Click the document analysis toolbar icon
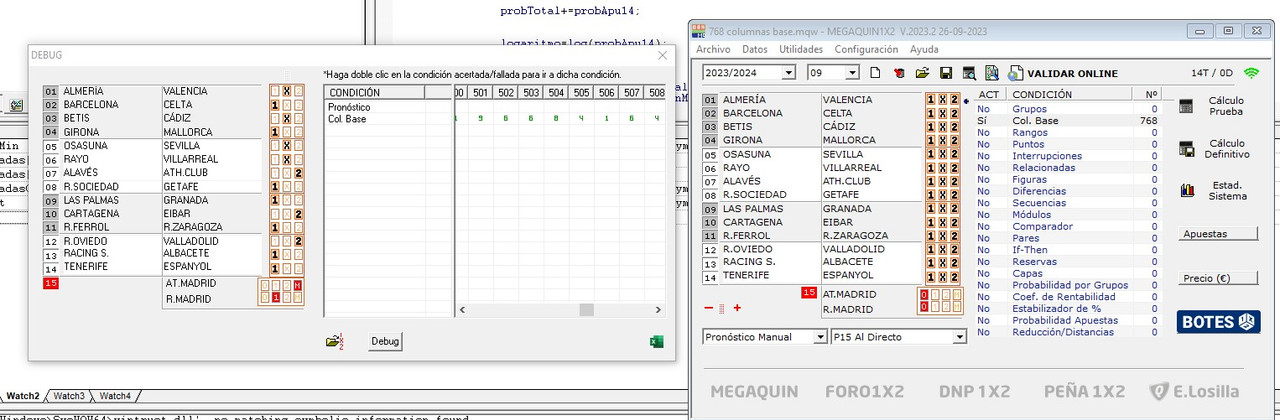Screen dimensions: 1280x420 [992, 73]
